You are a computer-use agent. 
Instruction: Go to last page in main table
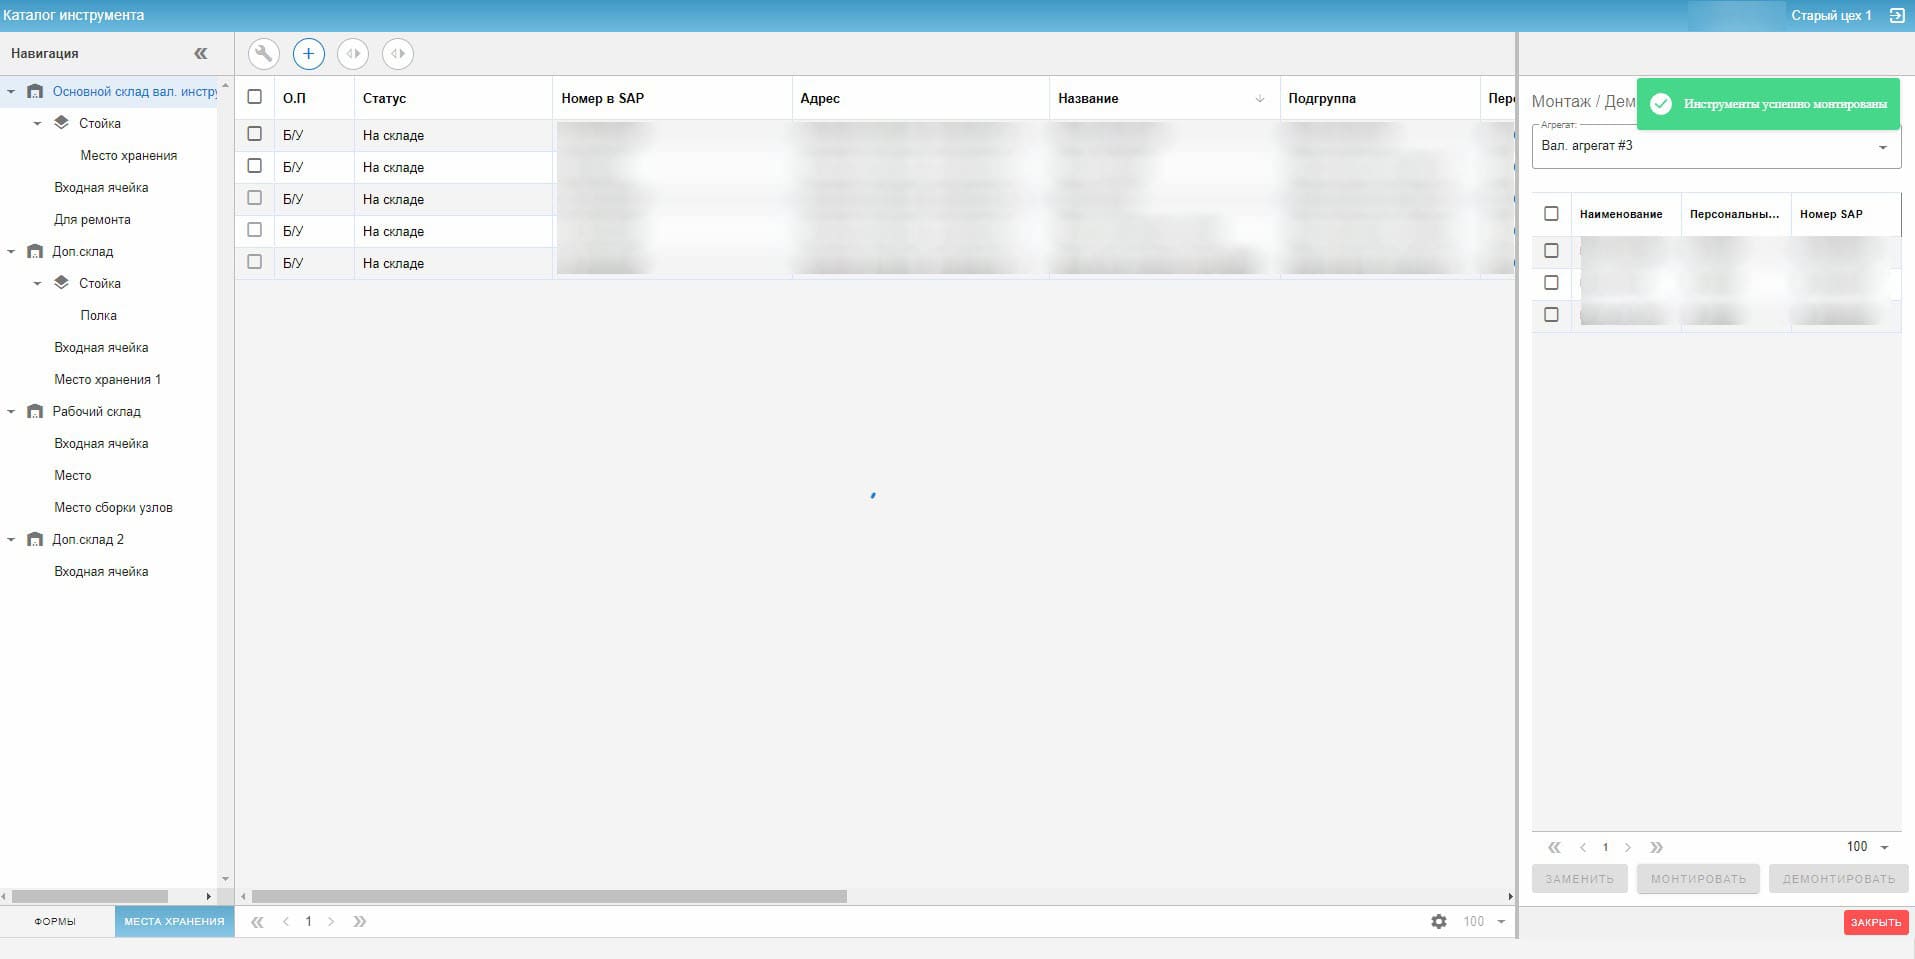(x=360, y=922)
